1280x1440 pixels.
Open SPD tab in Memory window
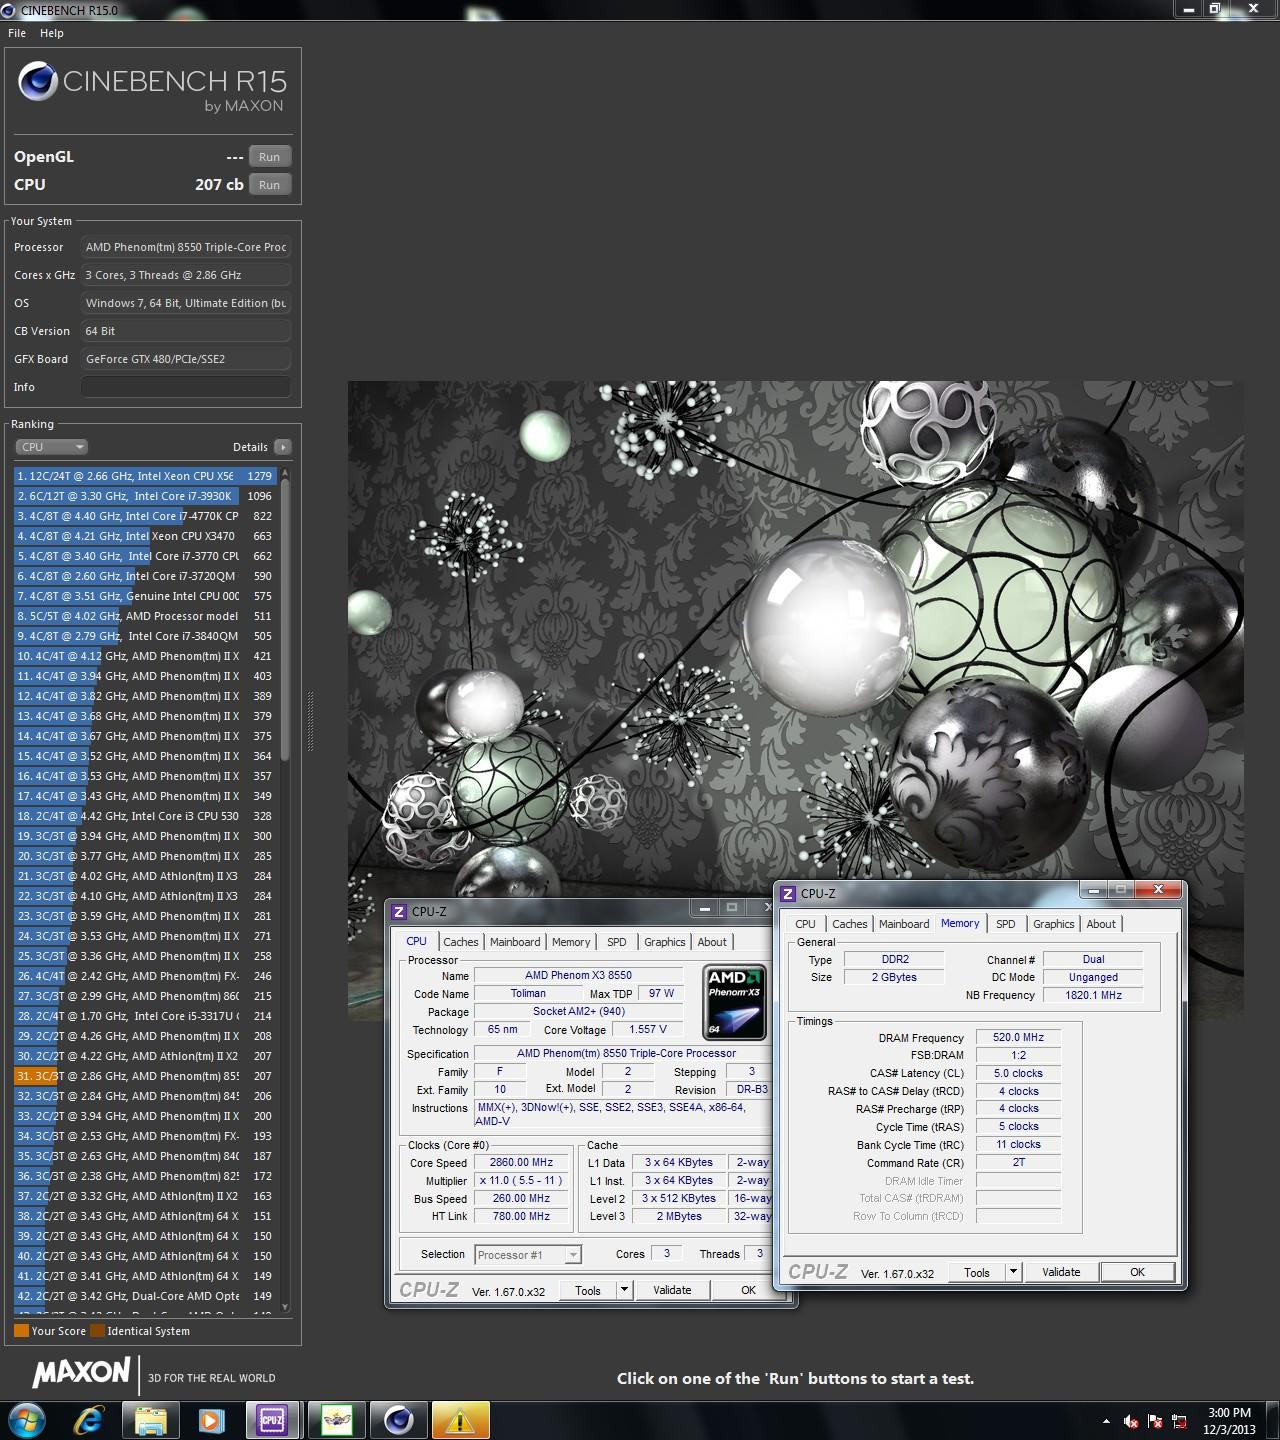click(x=1006, y=924)
